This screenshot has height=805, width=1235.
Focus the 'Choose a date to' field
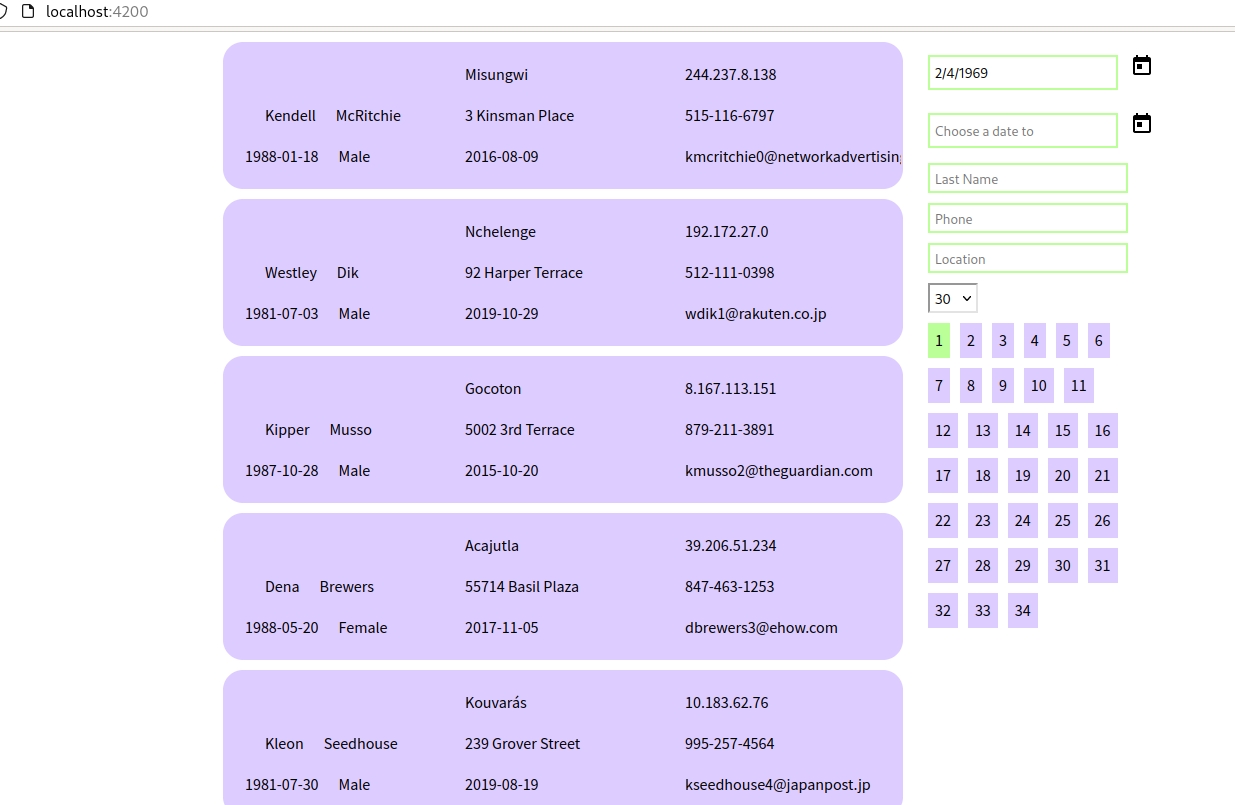pos(1022,131)
